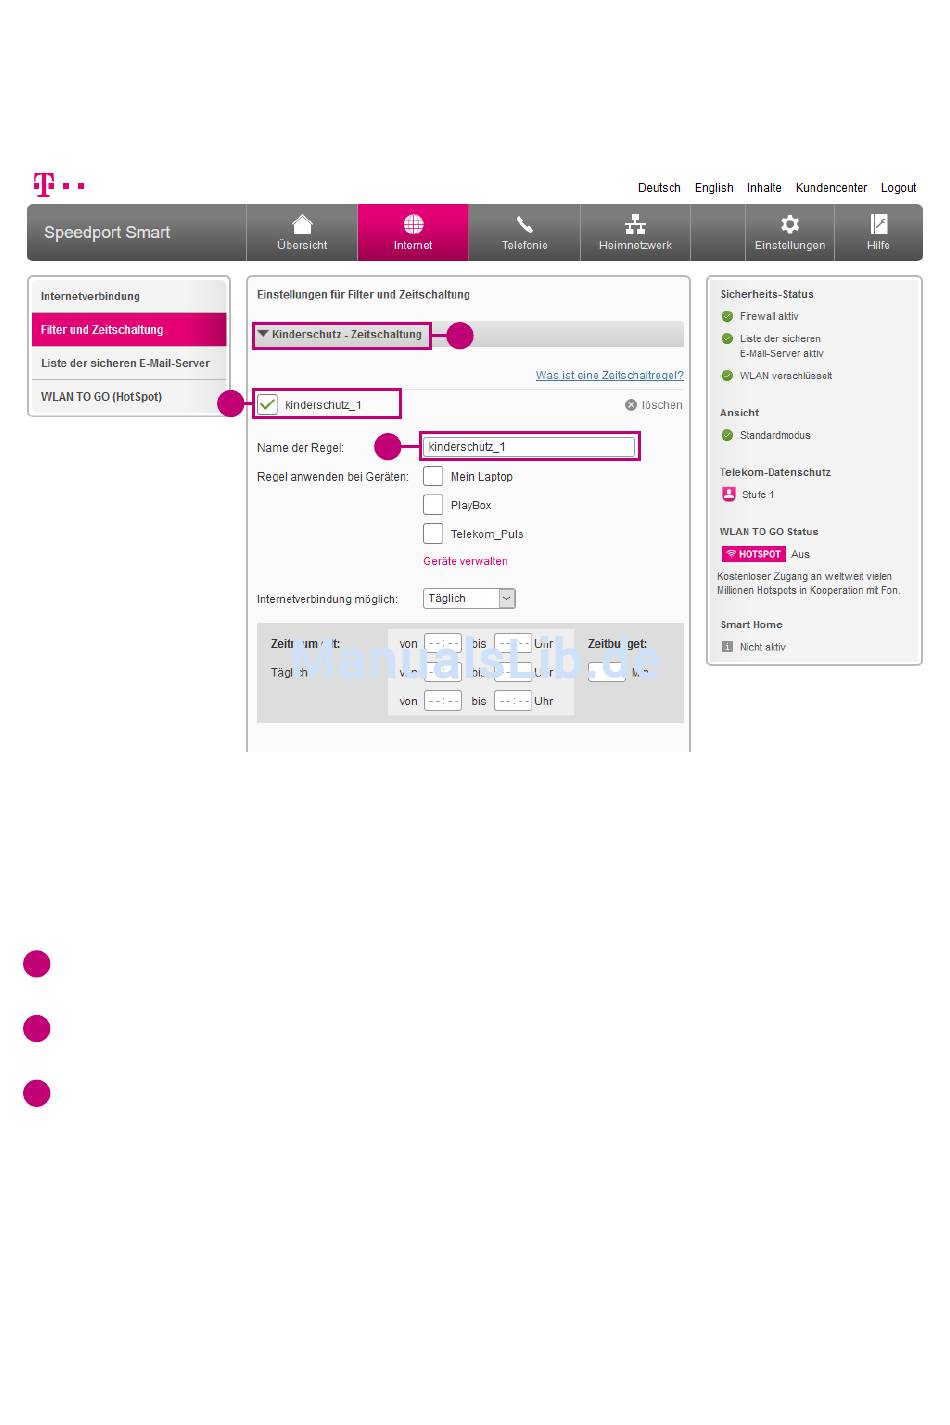Click 'Nicht aktiv' Smart Home status
Viewport: 950px width, 1425px height.
tap(763, 647)
